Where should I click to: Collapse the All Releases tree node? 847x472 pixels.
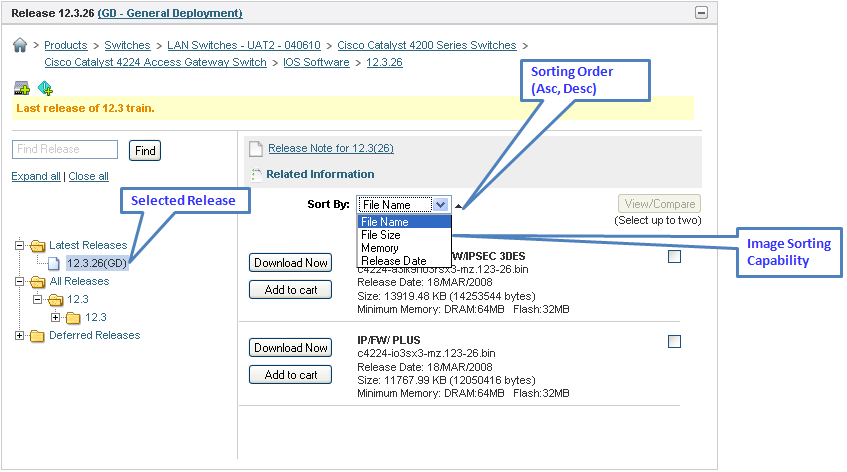click(19, 281)
